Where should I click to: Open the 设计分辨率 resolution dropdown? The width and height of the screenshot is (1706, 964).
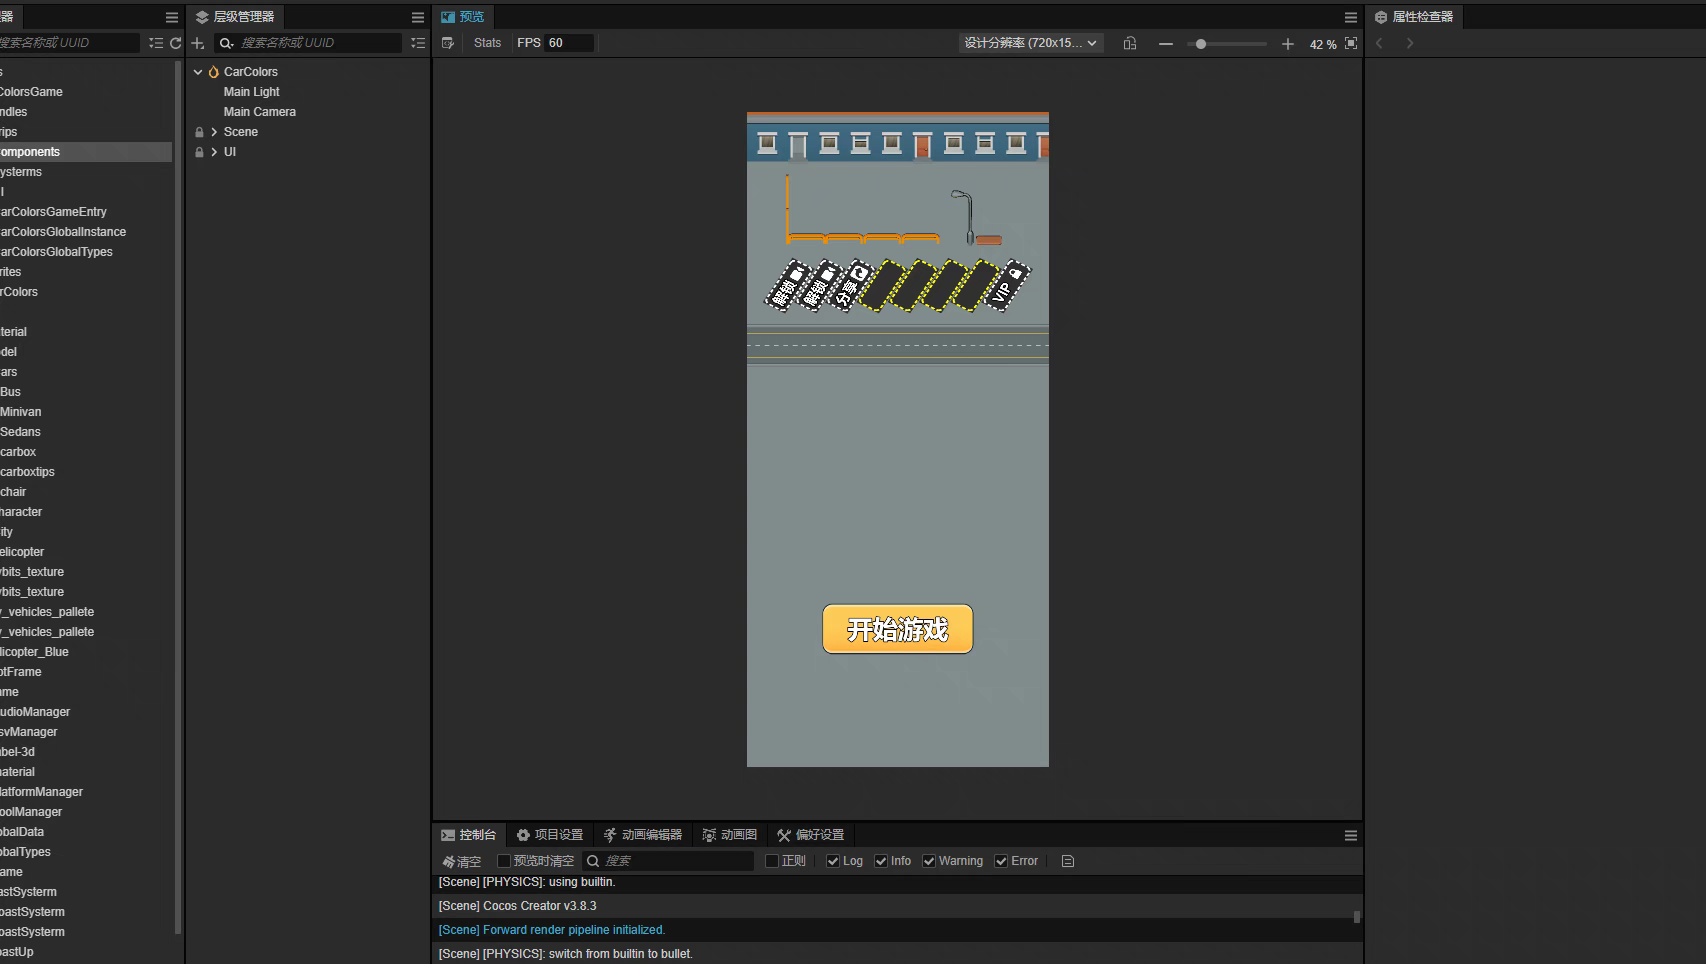pyautogui.click(x=1030, y=43)
